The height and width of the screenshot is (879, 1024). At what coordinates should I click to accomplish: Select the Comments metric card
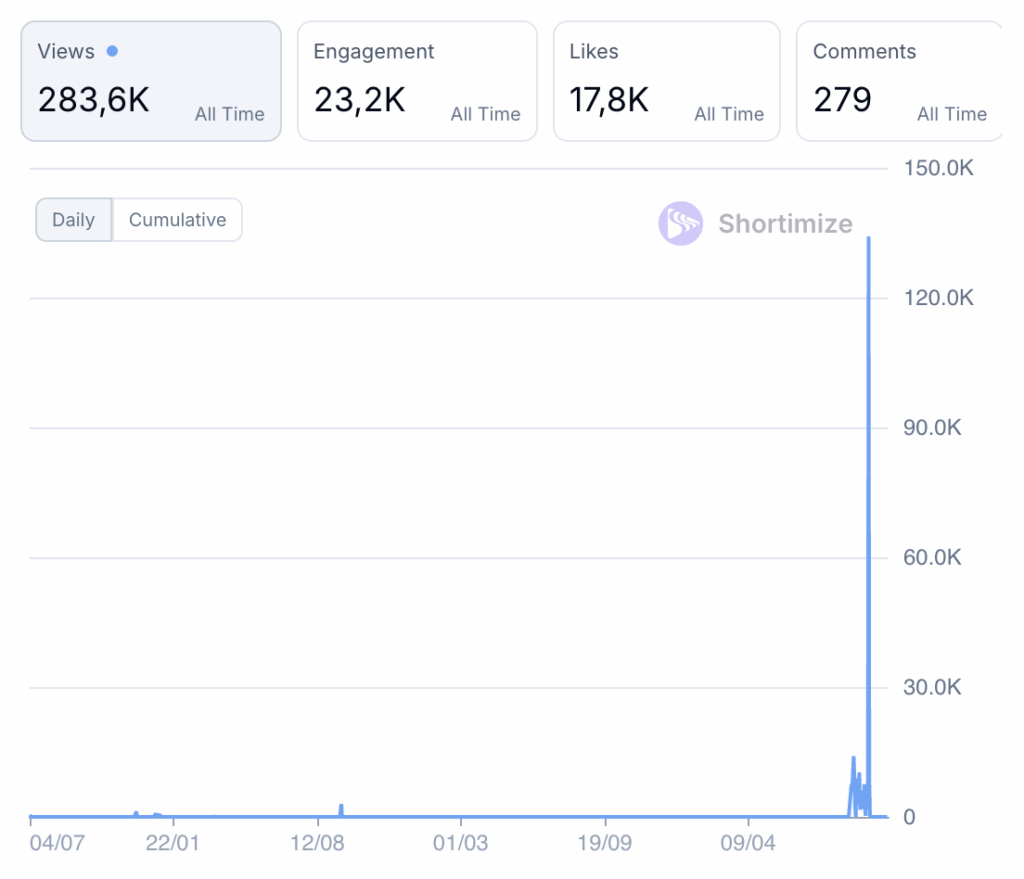(898, 81)
